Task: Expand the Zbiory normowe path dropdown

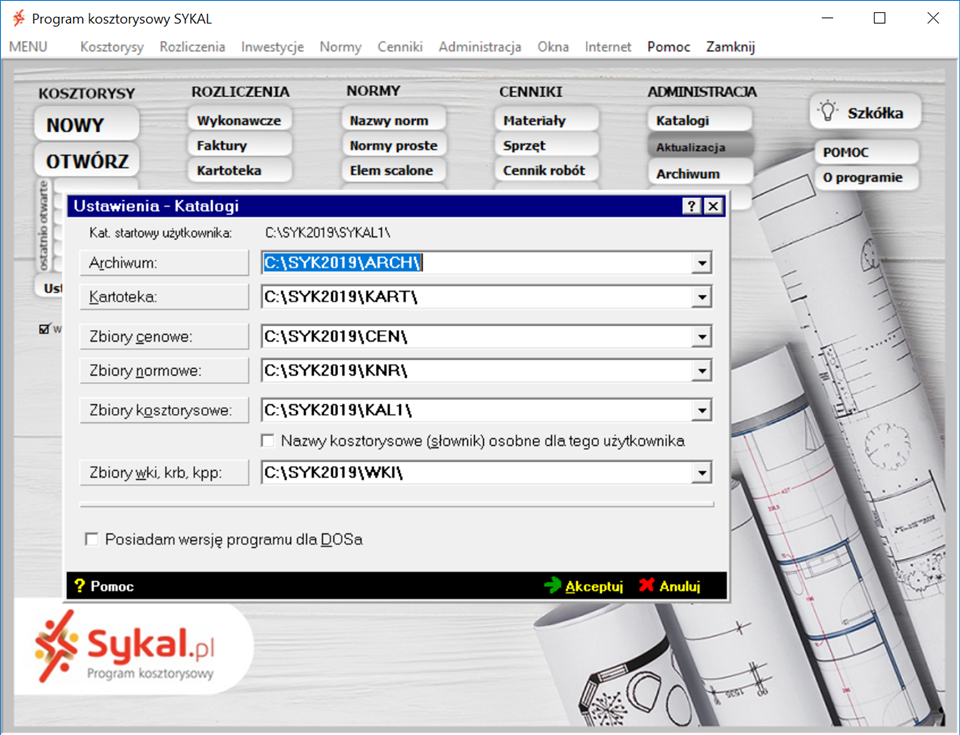Action: (x=702, y=371)
